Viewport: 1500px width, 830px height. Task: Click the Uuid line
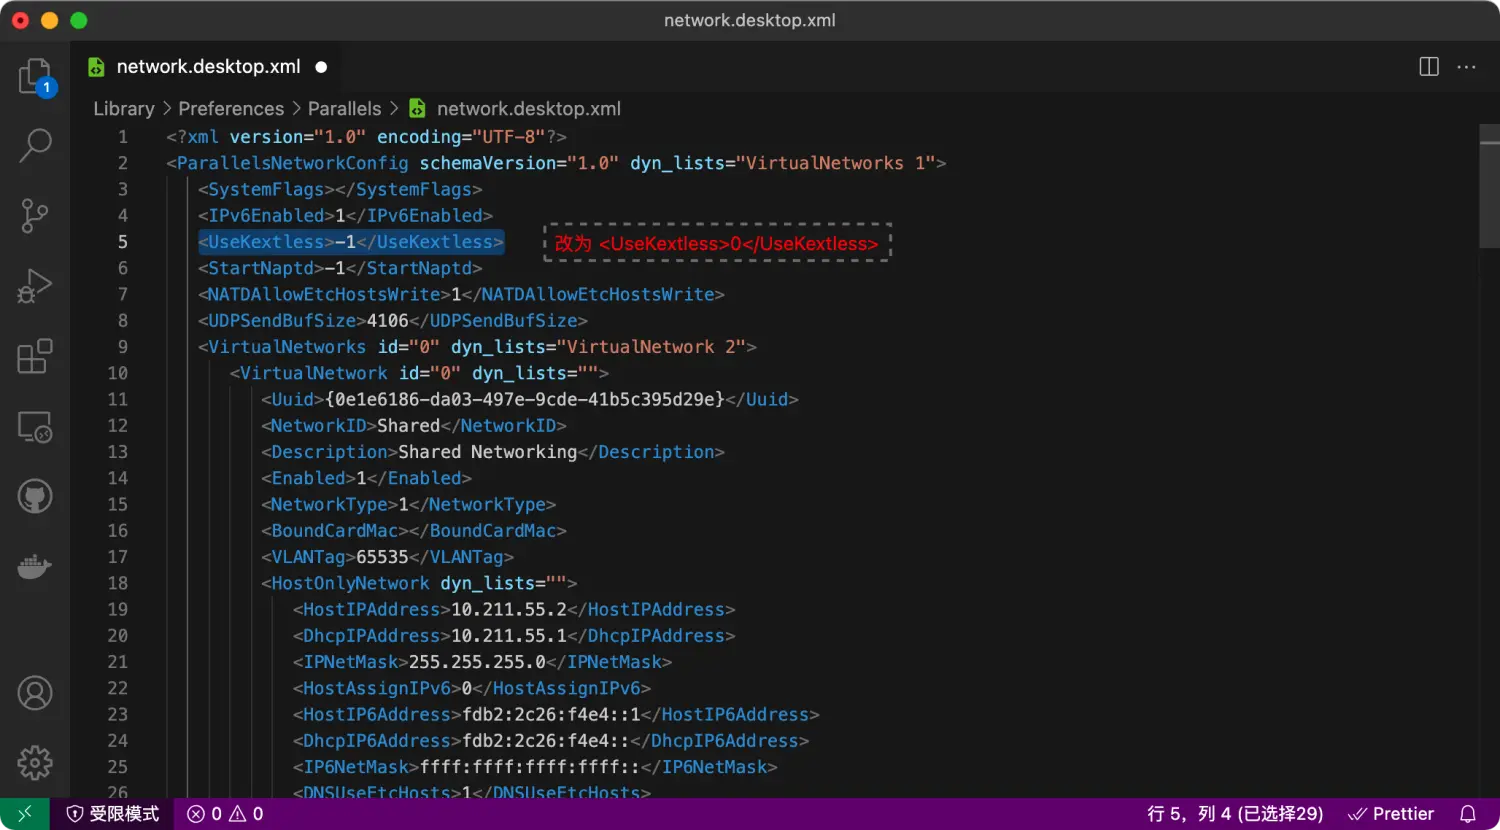(530, 399)
